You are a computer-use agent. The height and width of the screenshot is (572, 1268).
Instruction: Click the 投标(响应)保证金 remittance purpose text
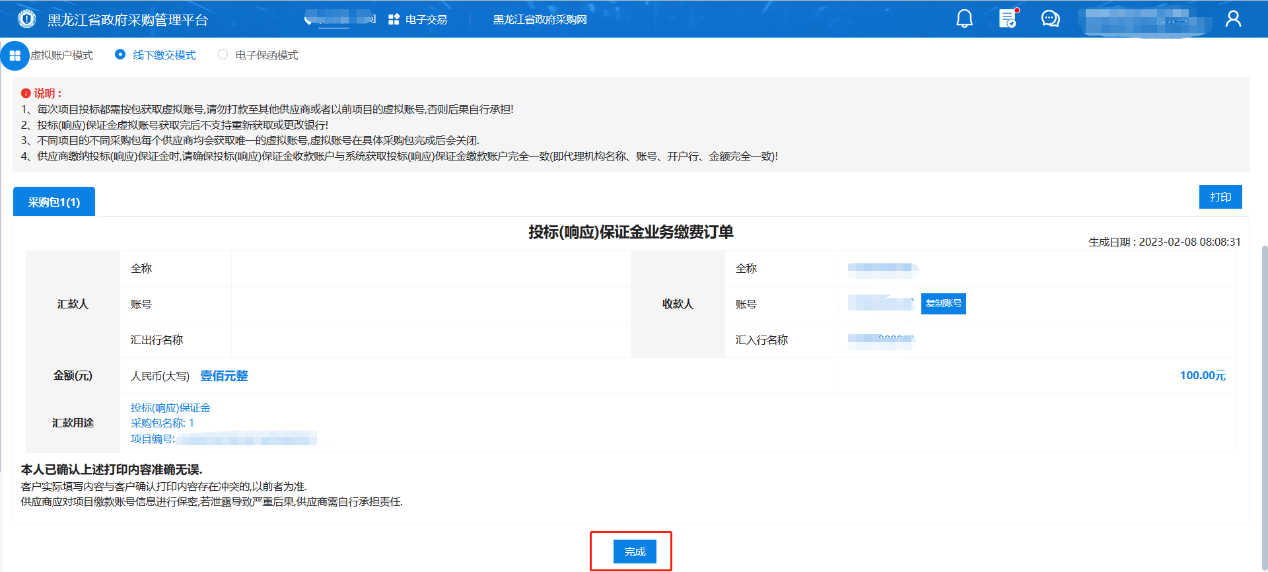[171, 408]
